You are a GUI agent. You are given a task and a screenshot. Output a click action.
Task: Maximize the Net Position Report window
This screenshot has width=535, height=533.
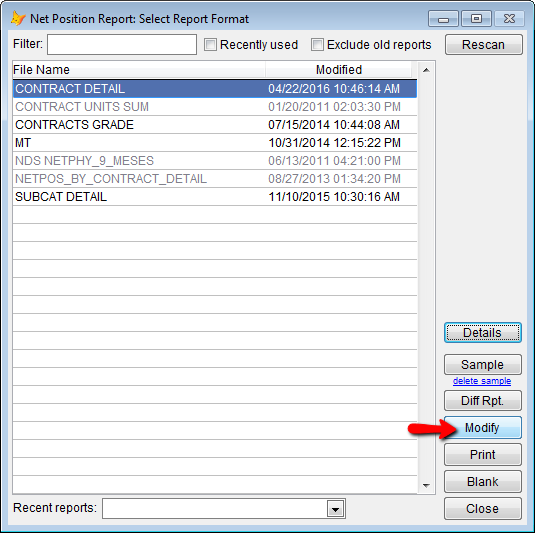tap(476, 18)
